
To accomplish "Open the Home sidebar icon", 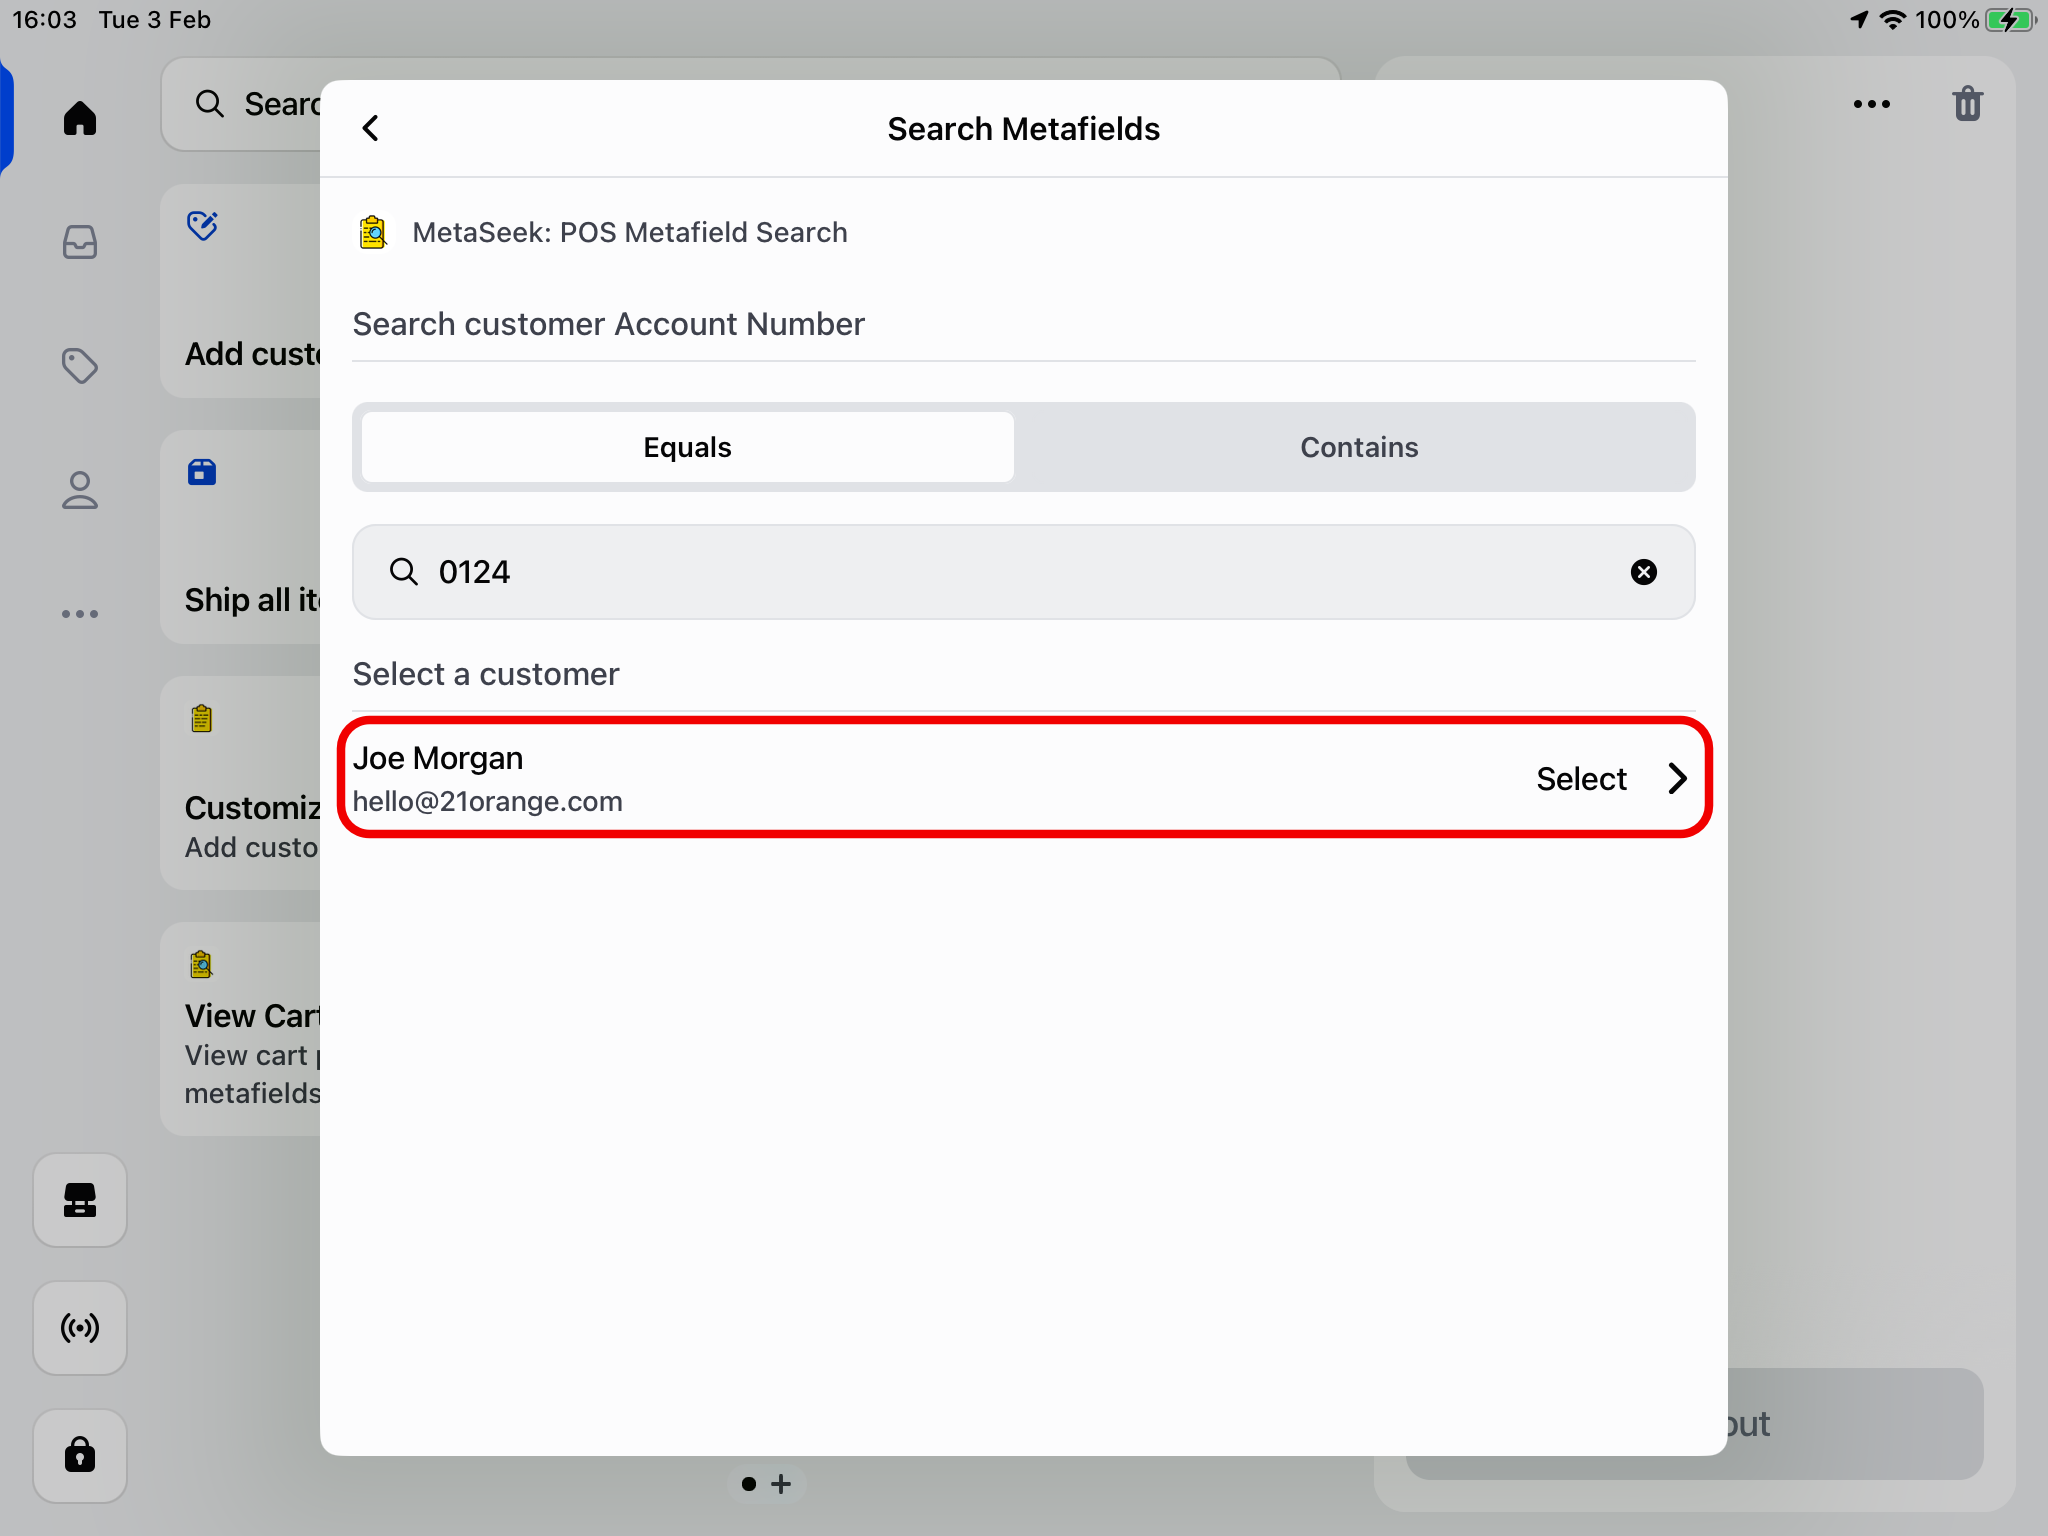I will pos(80,118).
